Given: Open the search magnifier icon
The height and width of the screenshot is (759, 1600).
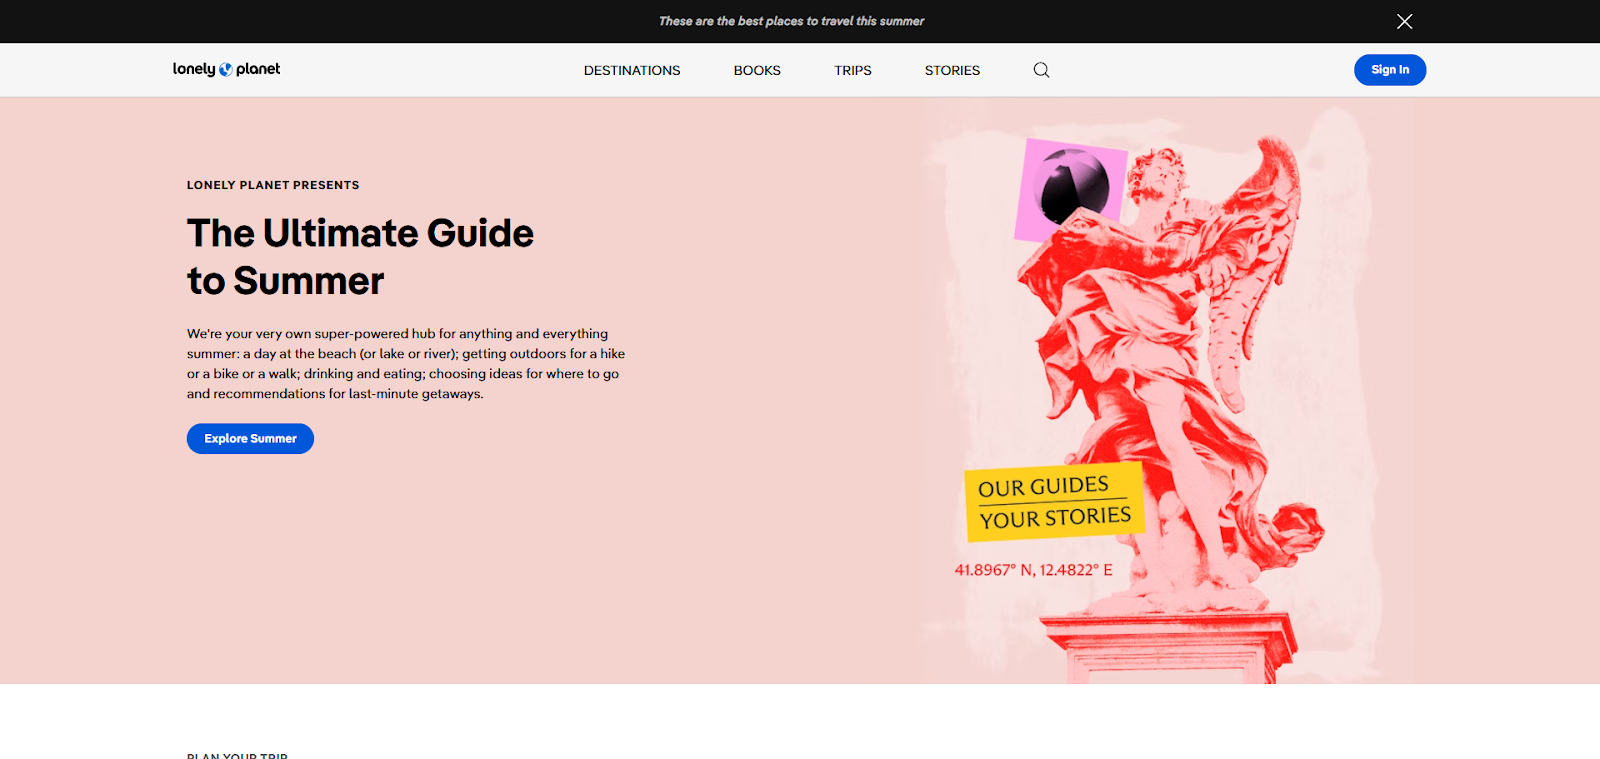Looking at the screenshot, I should 1041,70.
